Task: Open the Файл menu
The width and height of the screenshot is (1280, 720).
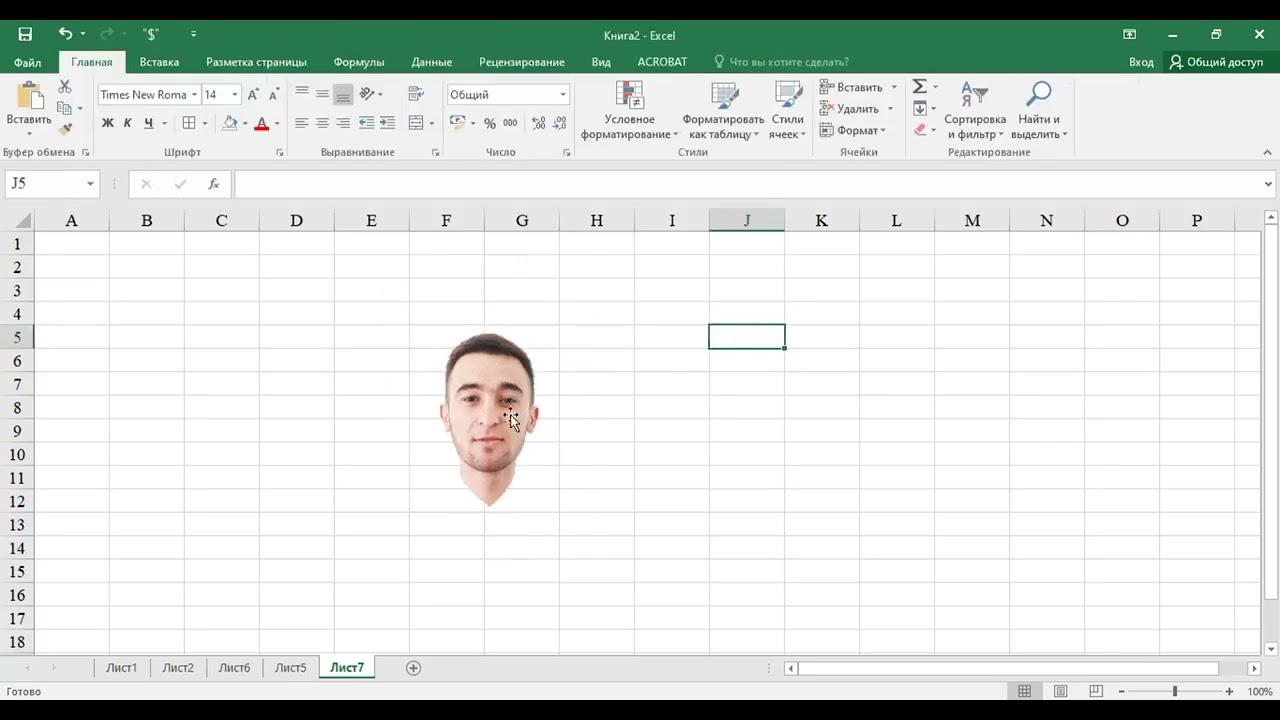Action: pyautogui.click(x=27, y=62)
